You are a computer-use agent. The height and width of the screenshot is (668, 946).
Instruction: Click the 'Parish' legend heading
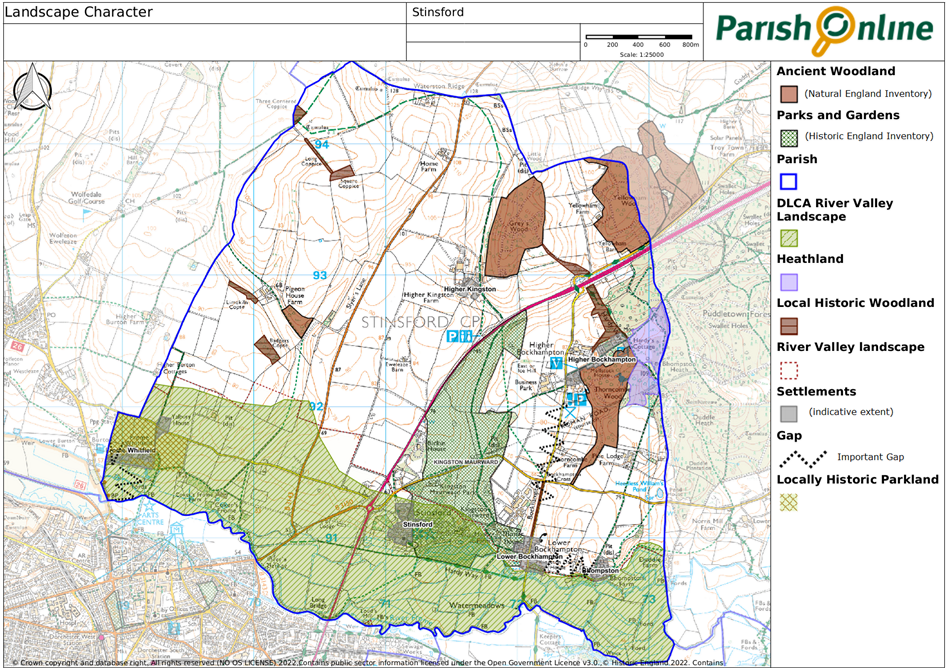pos(797,159)
